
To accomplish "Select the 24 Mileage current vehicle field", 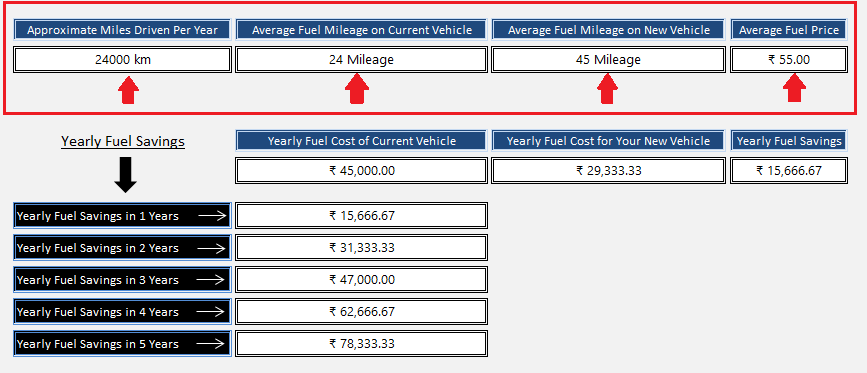I will coord(361,60).
